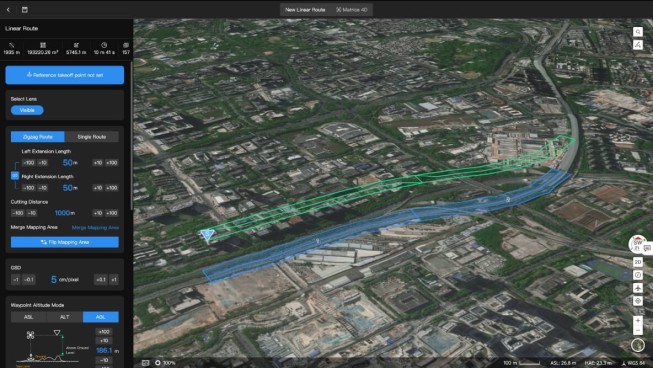
Task: Decrease Left Extension Length by 10
Action: coord(42,163)
